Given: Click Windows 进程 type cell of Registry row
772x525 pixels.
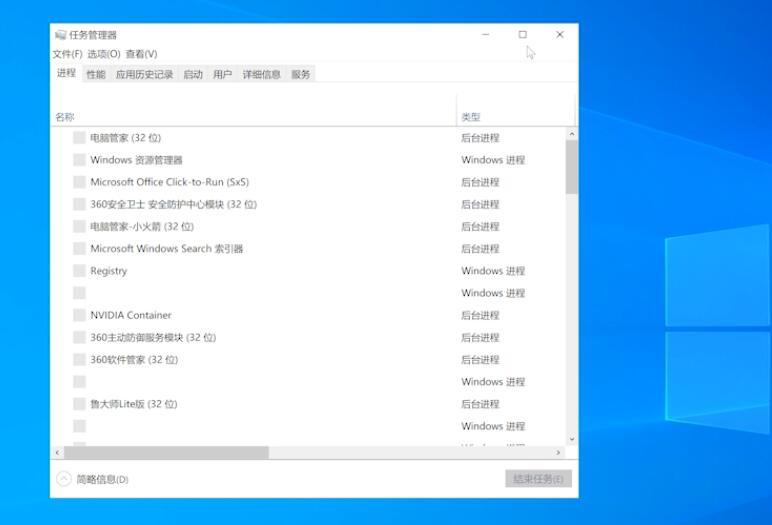Looking at the screenshot, I should pos(493,270).
